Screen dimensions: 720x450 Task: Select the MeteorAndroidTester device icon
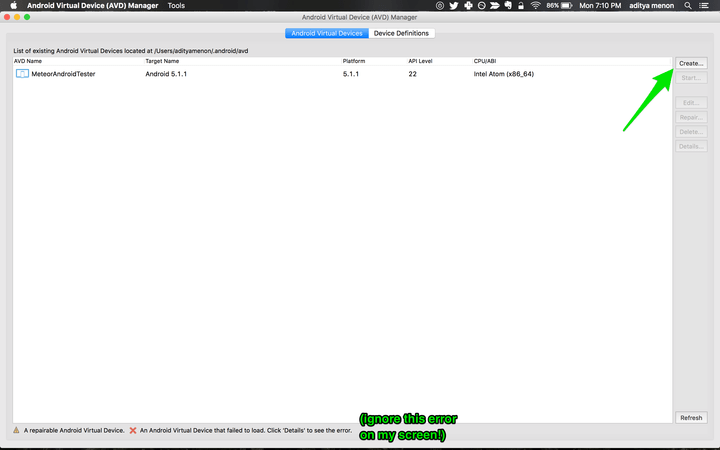pos(22,73)
